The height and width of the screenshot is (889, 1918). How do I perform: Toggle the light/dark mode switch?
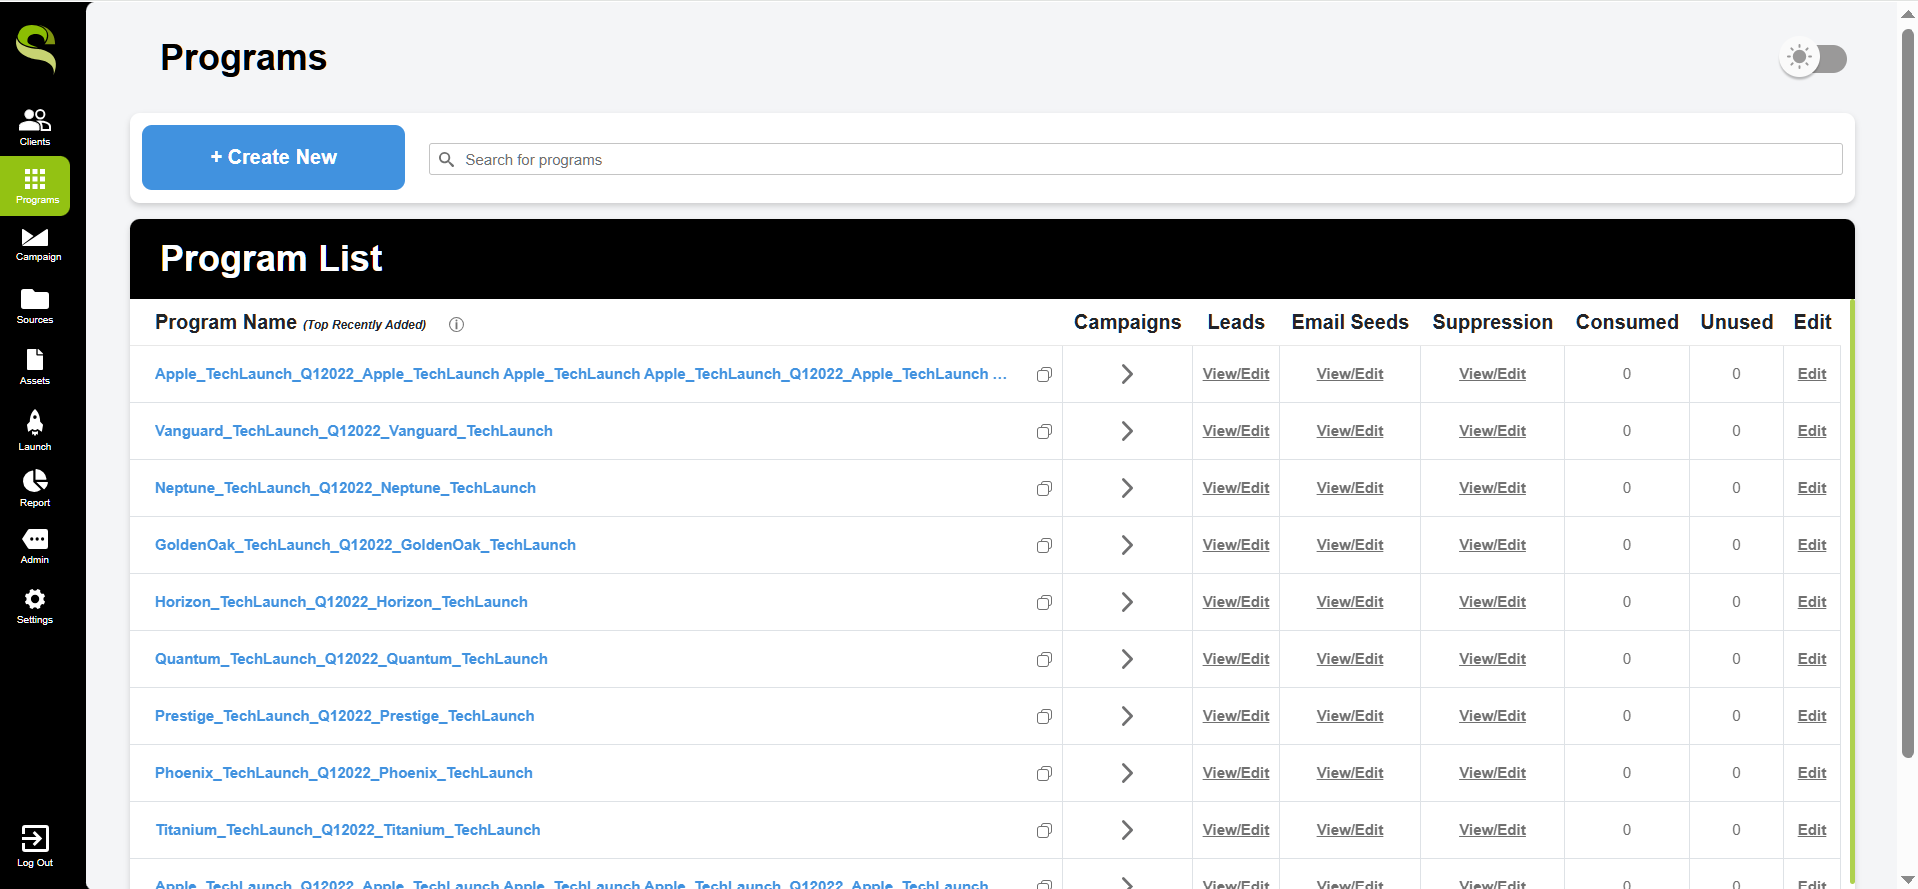click(x=1813, y=58)
